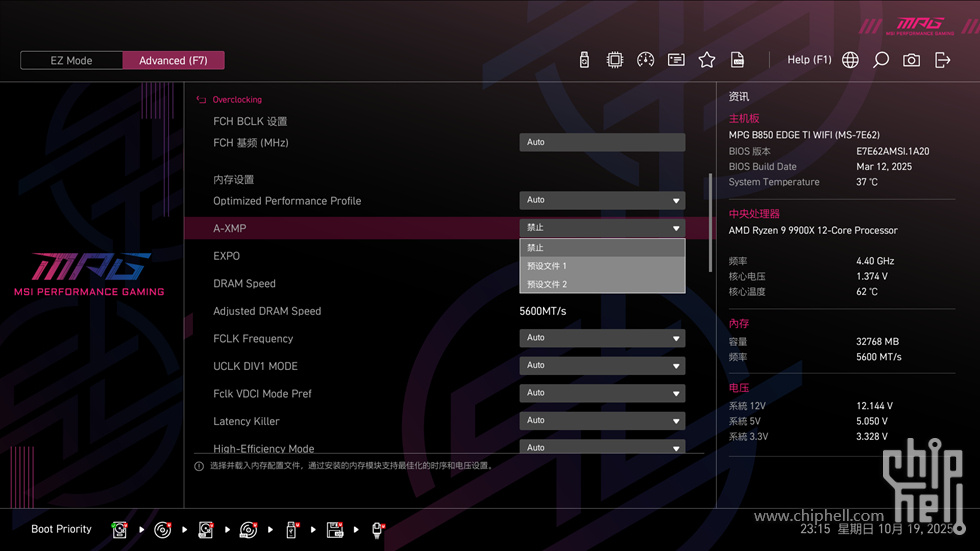This screenshot has width=980, height=551.
Task: Expand Optimized Performance Profile dropdown
Action: click(x=602, y=200)
